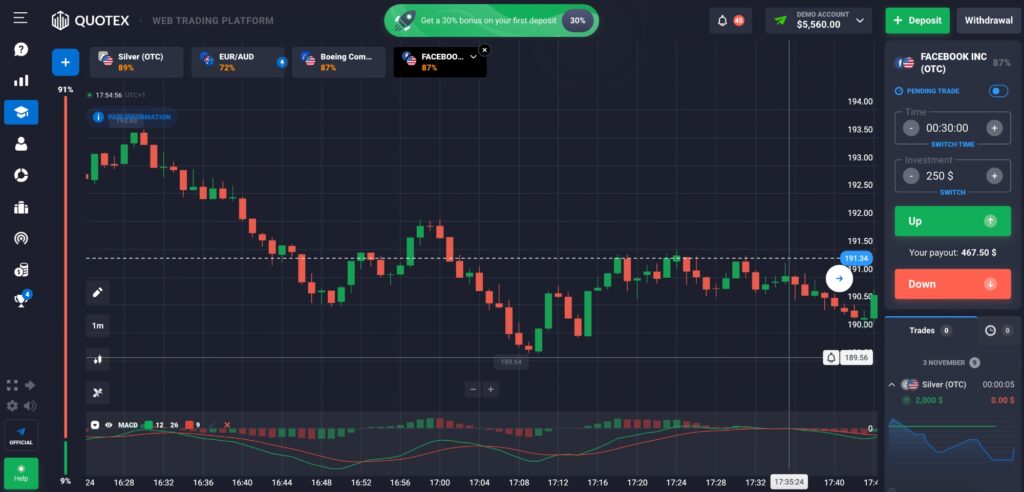Click the green Help button
Screen dimensions: 1024x492
click(x=21, y=472)
